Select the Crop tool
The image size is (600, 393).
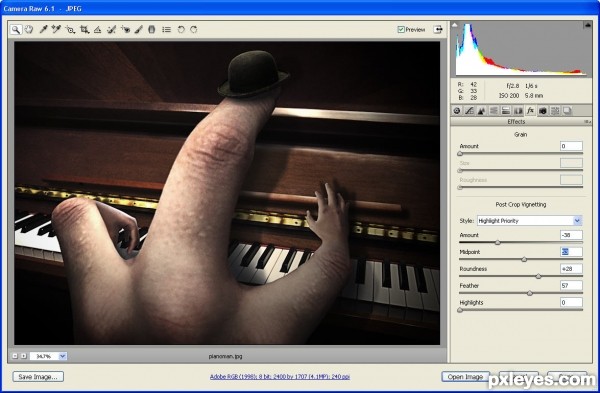tap(84, 29)
